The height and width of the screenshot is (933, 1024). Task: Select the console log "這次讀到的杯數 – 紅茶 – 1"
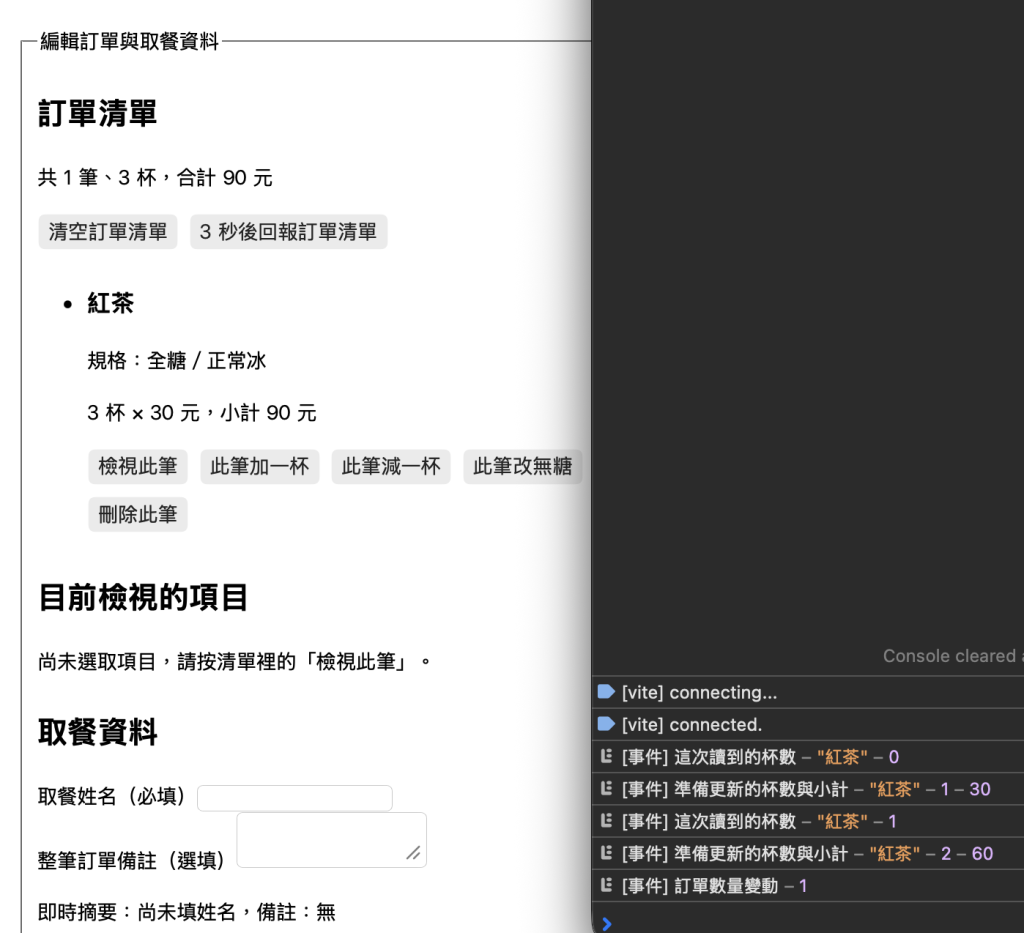click(759, 821)
